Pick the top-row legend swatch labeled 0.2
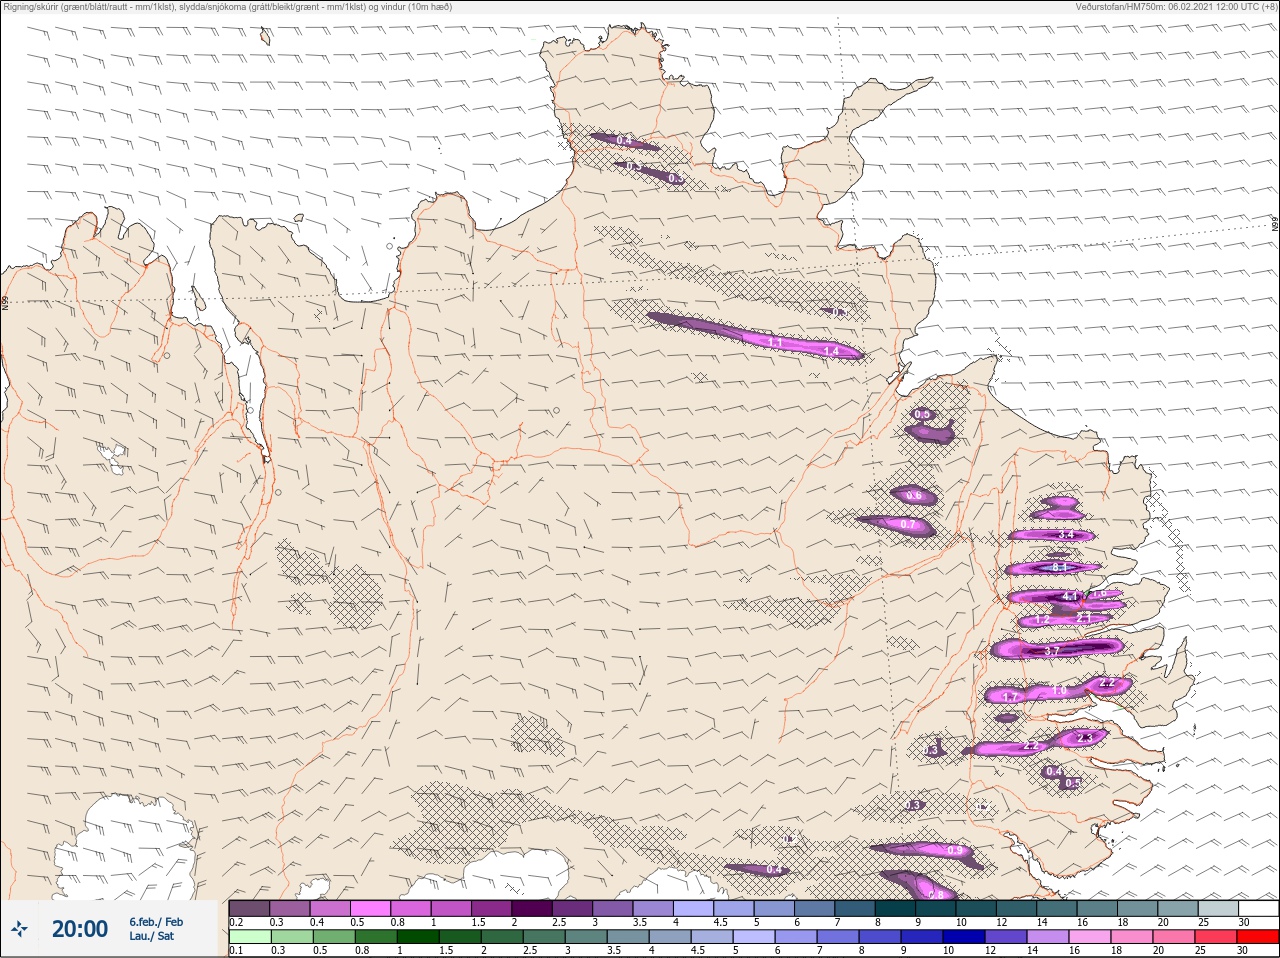Screen dimensions: 1280x958 point(249,908)
